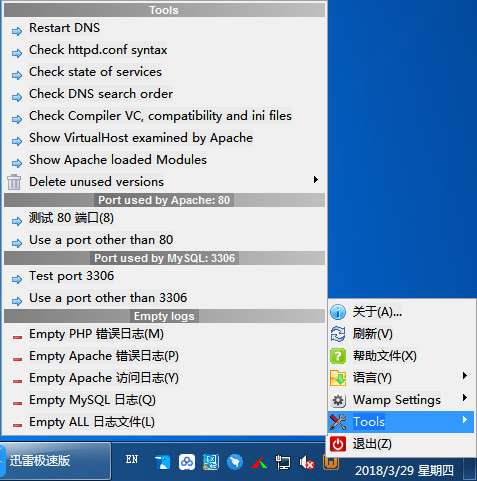This screenshot has height=481, width=477.
Task: Click the refresh arrows icon for 刷新(V)
Action: (x=338, y=334)
